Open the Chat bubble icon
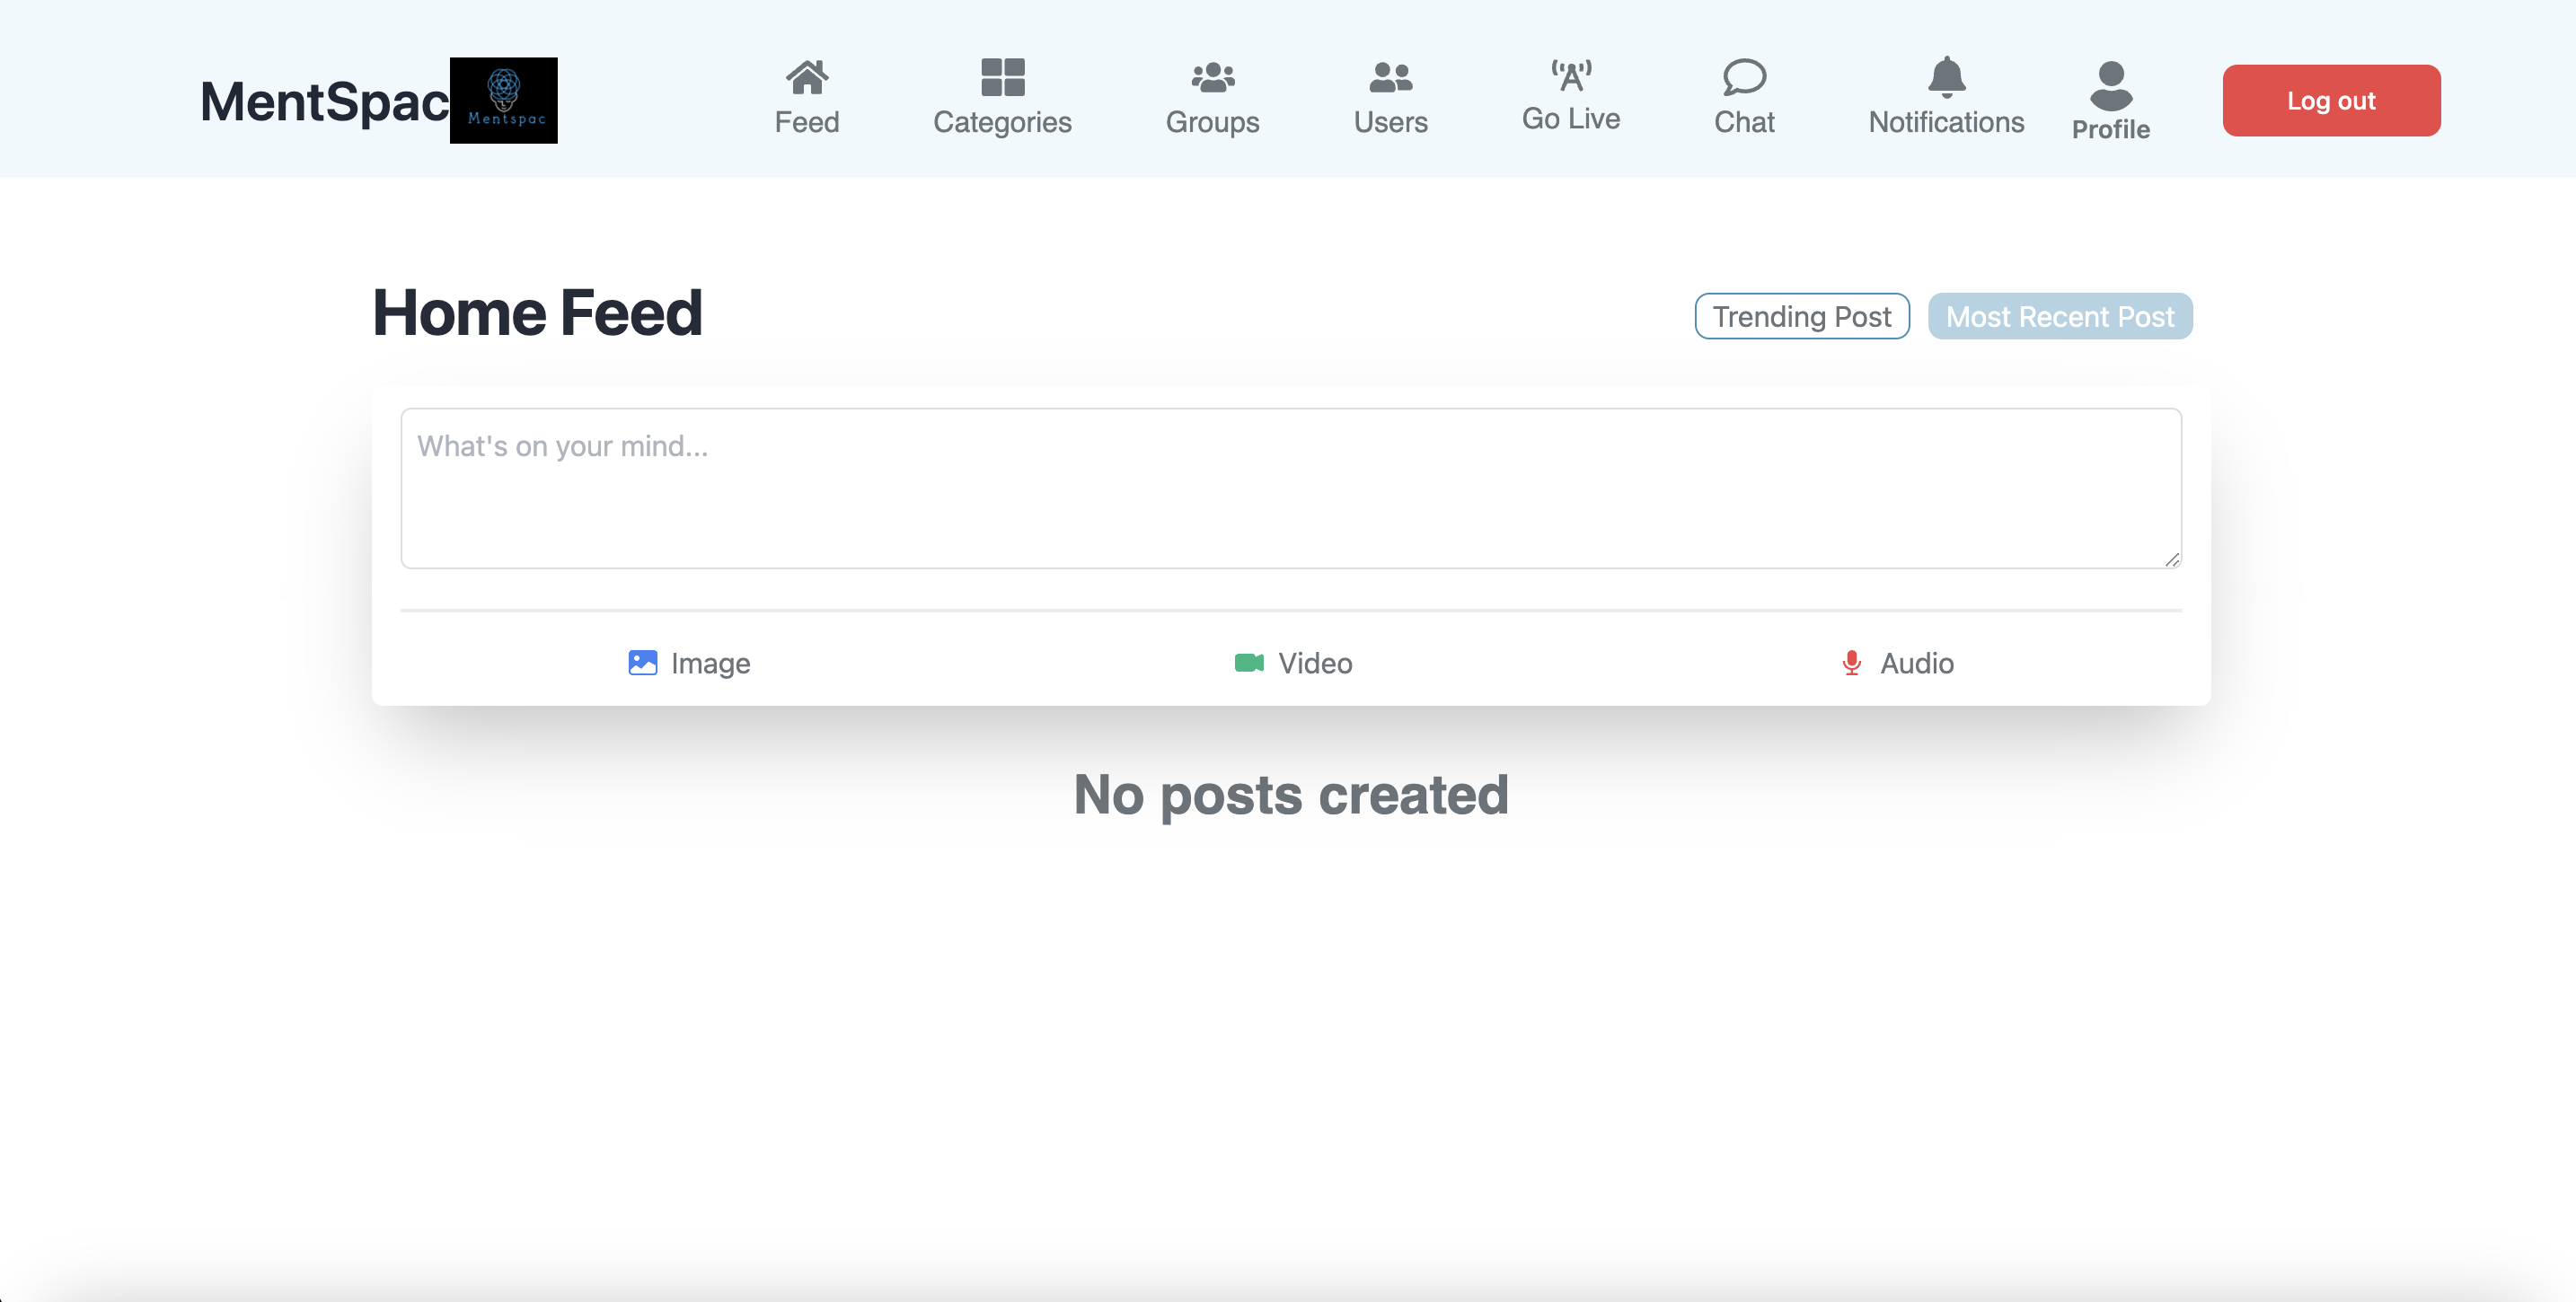Viewport: 2576px width, 1302px height. tap(1744, 77)
